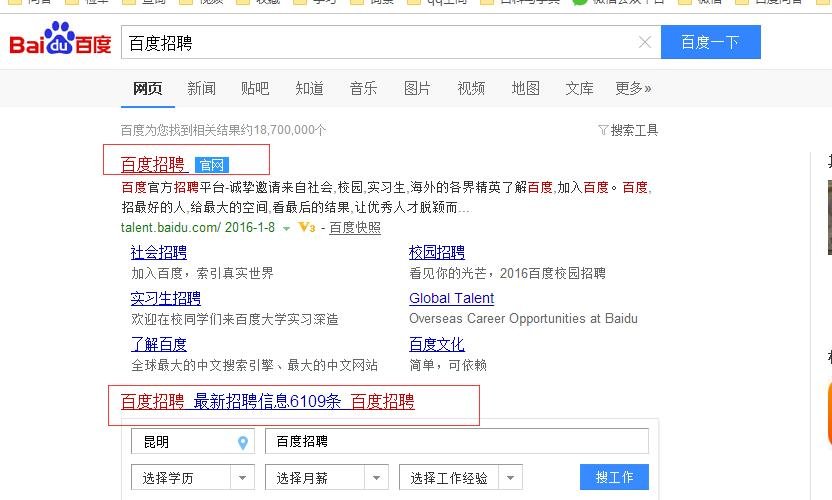Click the text 看见你的光芒，2016百度校园招聘

[507, 273]
